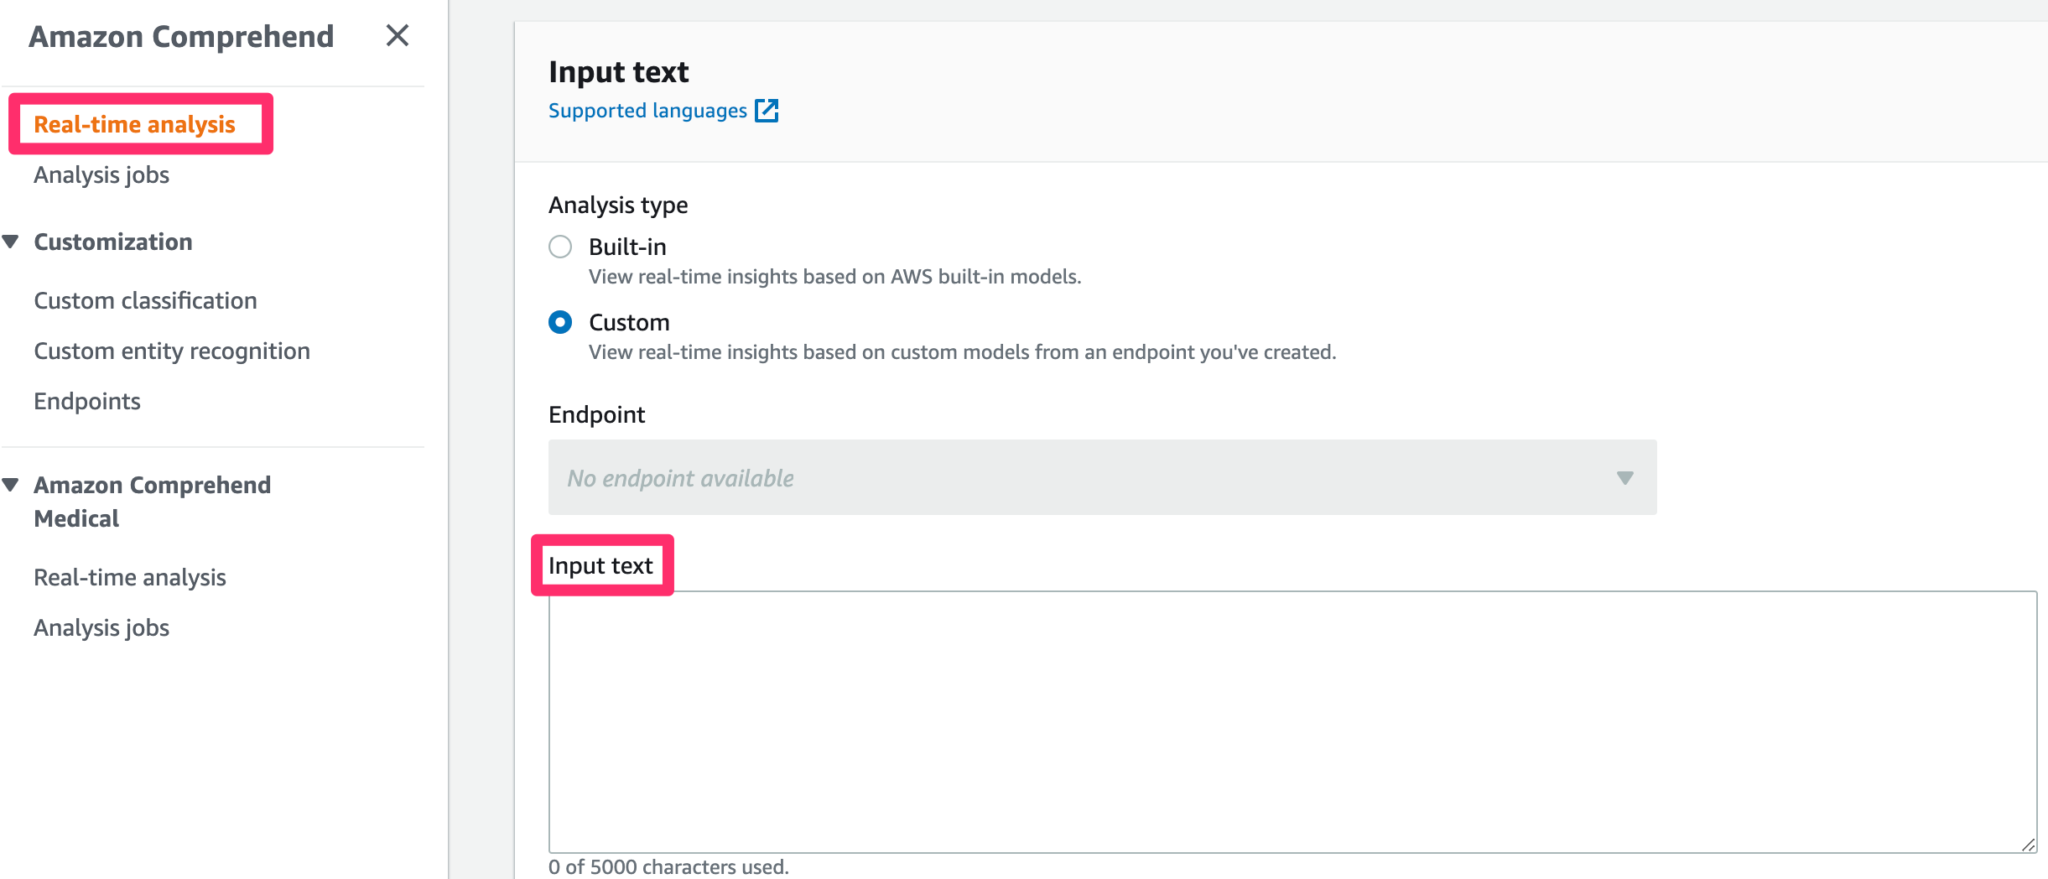Viewport: 2048px width, 879px height.
Task: Open the Supported languages link
Action: click(647, 111)
